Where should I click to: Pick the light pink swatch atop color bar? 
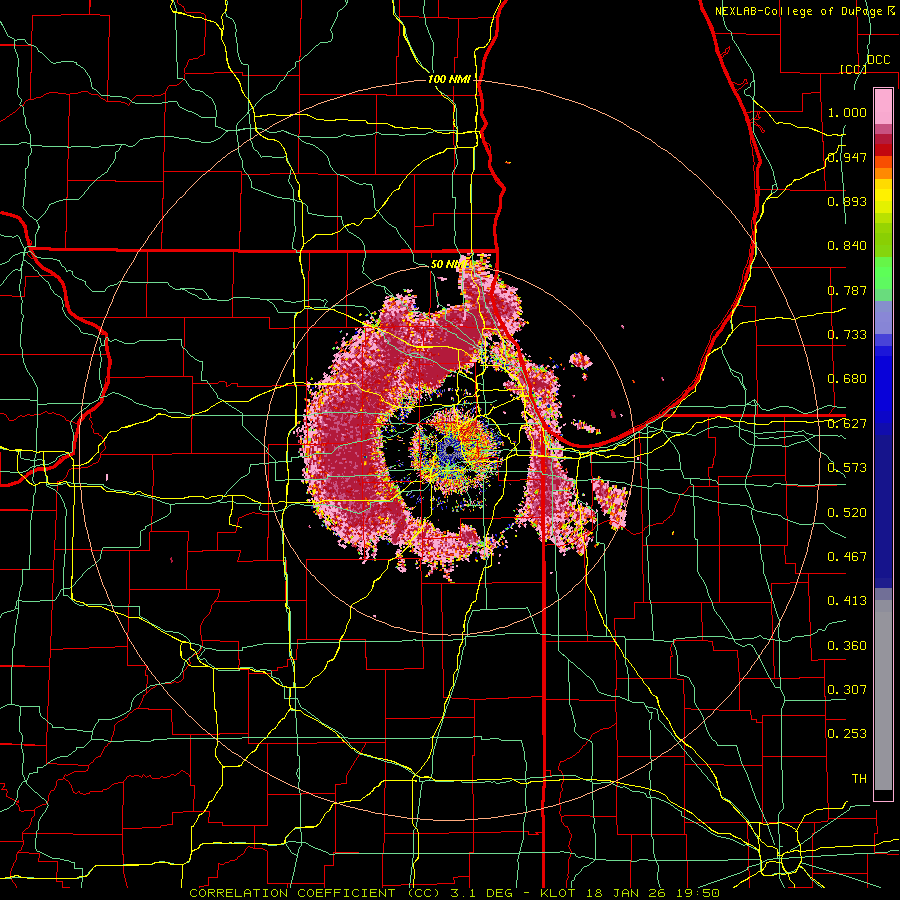click(x=883, y=106)
